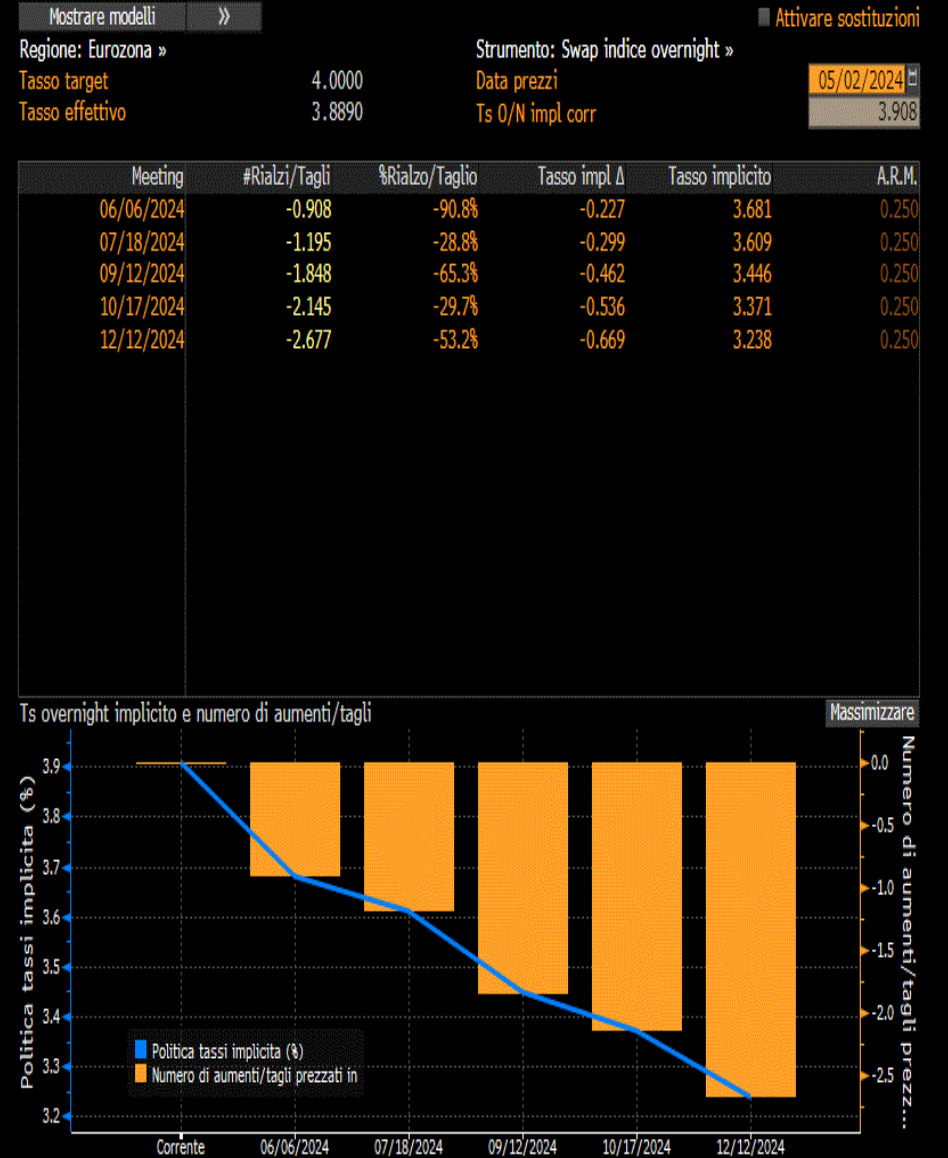This screenshot has height=1158, width=948.
Task: Expand the double-chevron next to Mostrare modelli
Action: tap(224, 16)
